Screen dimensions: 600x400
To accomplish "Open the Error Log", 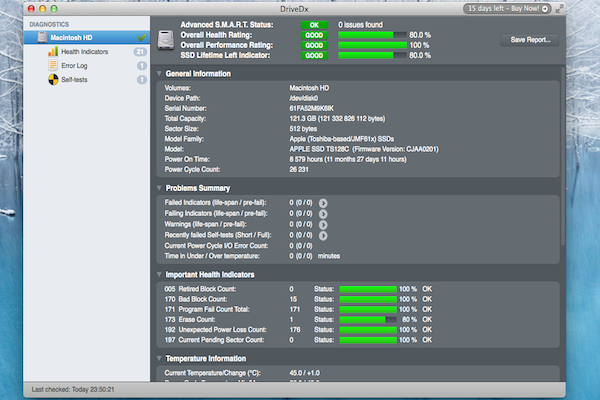I will (74, 66).
